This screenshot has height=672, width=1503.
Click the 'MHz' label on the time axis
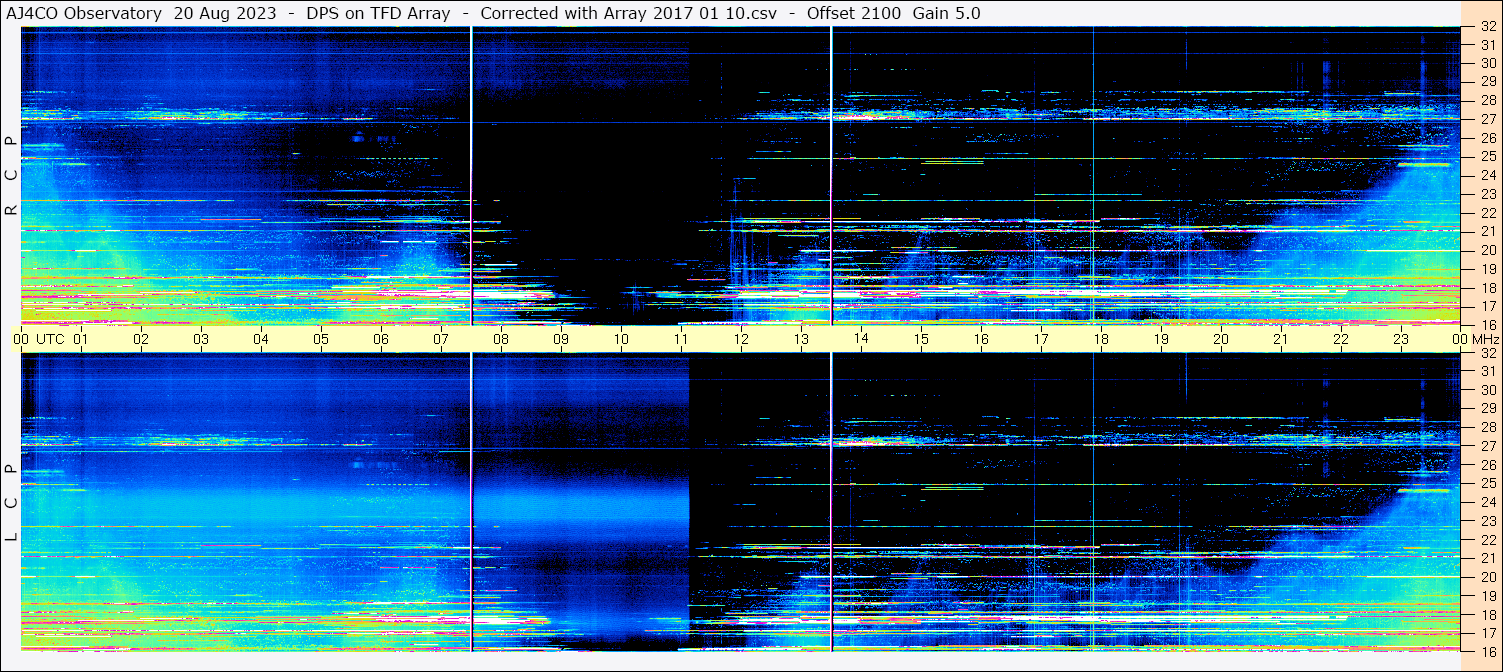[1485, 339]
